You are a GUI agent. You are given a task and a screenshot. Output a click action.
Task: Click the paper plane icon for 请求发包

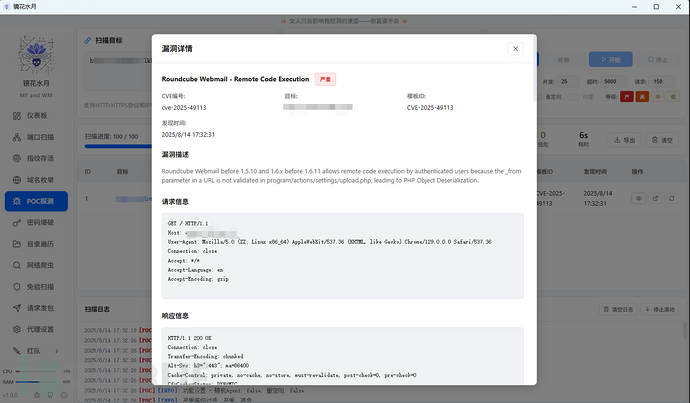click(x=17, y=308)
